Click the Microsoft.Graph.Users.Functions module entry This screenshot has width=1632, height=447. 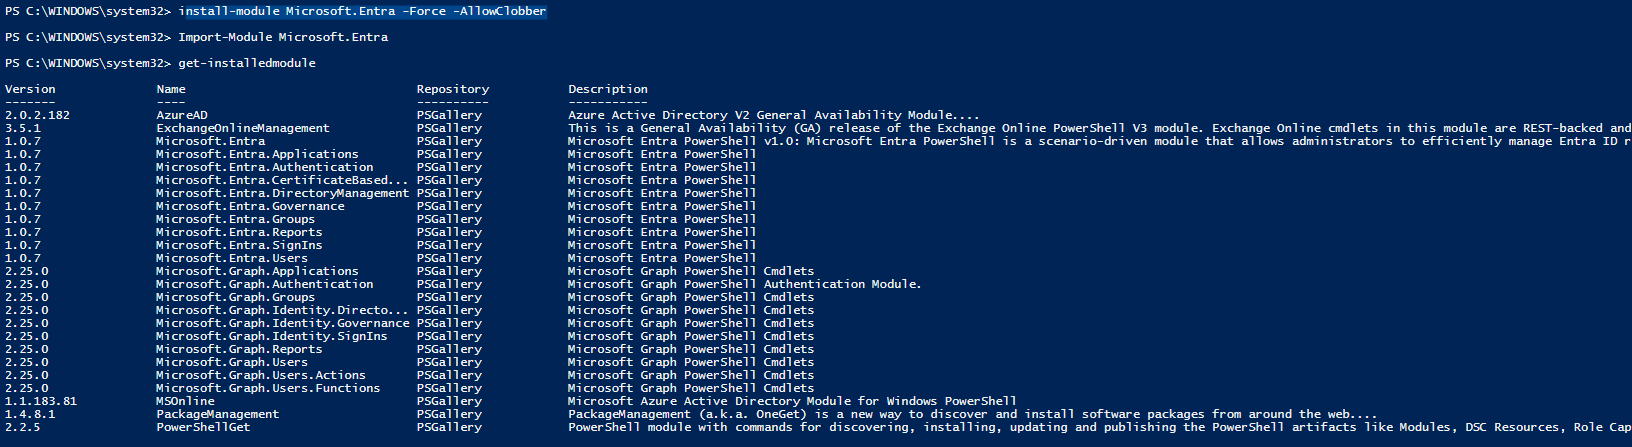pyautogui.click(x=268, y=388)
